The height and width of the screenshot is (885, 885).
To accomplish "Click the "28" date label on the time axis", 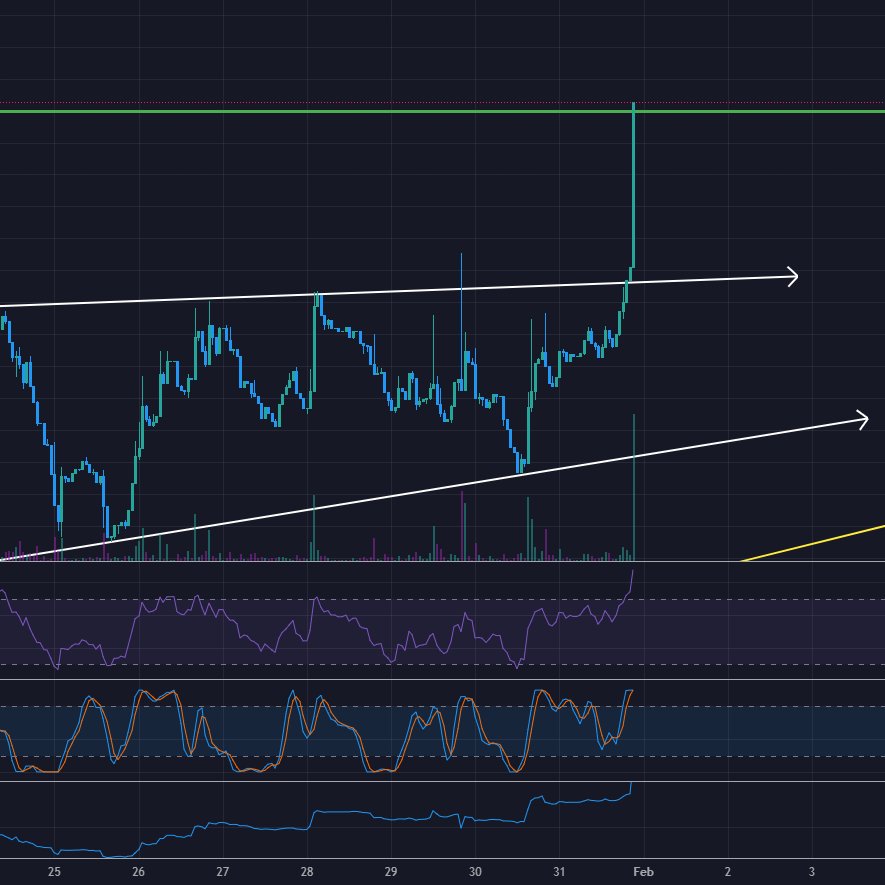I will point(306,871).
